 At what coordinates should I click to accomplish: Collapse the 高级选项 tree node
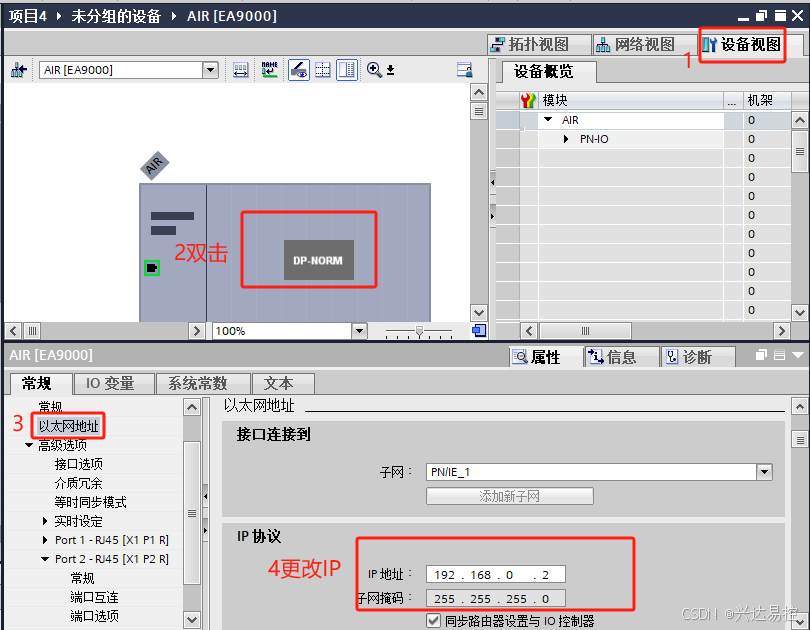(29, 445)
